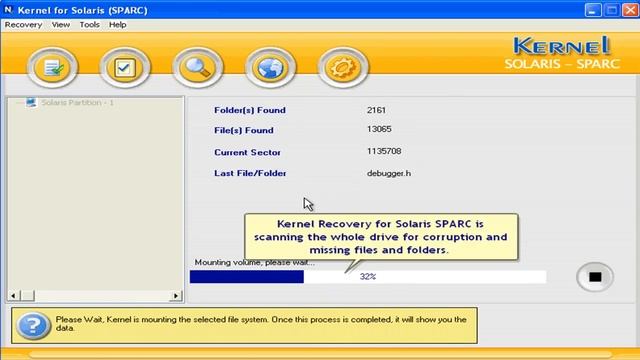Click the Please Wait status message
The width and height of the screenshot is (640, 360).
(x=261, y=324)
